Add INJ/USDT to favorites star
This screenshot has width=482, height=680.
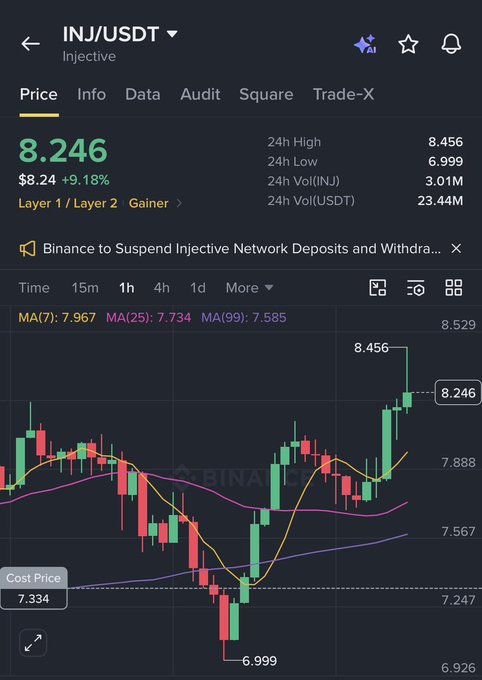pos(408,44)
